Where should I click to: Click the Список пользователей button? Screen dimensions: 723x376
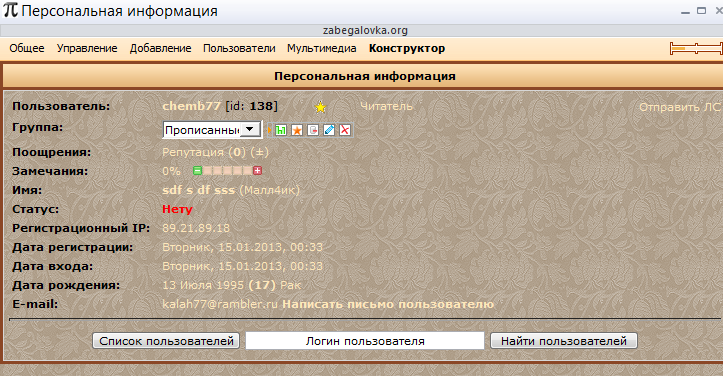[166, 341]
